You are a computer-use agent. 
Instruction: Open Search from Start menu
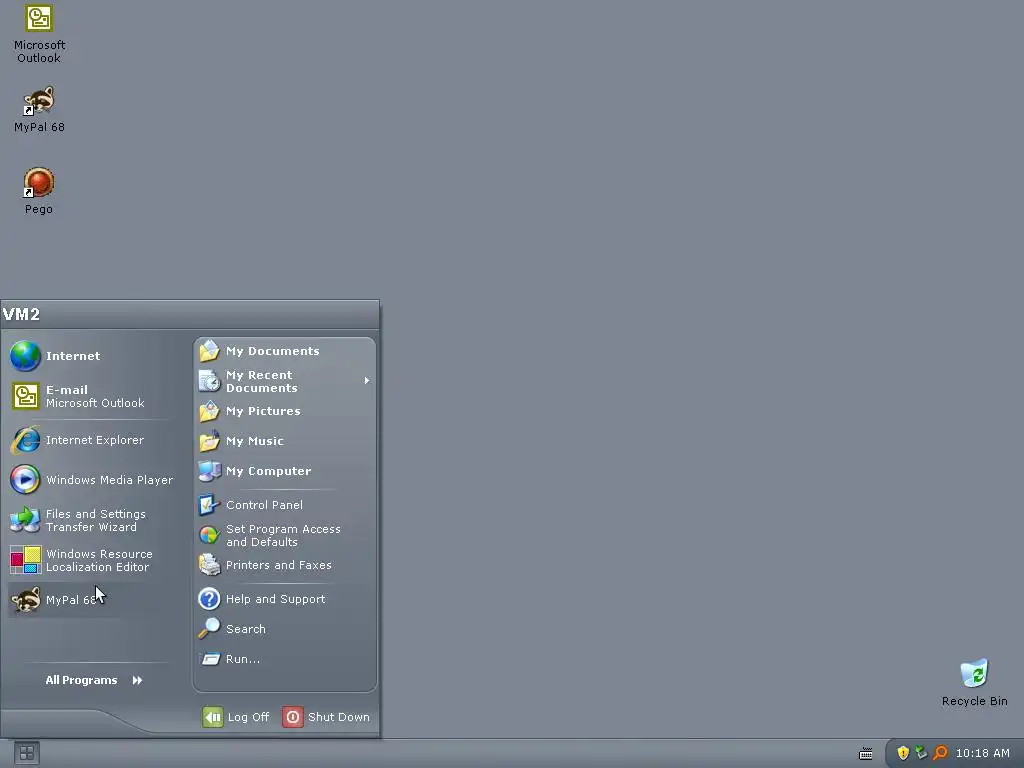click(284, 629)
